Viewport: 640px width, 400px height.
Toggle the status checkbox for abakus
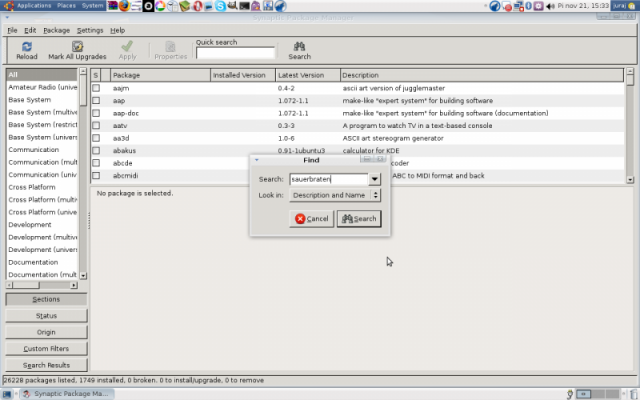96,151
